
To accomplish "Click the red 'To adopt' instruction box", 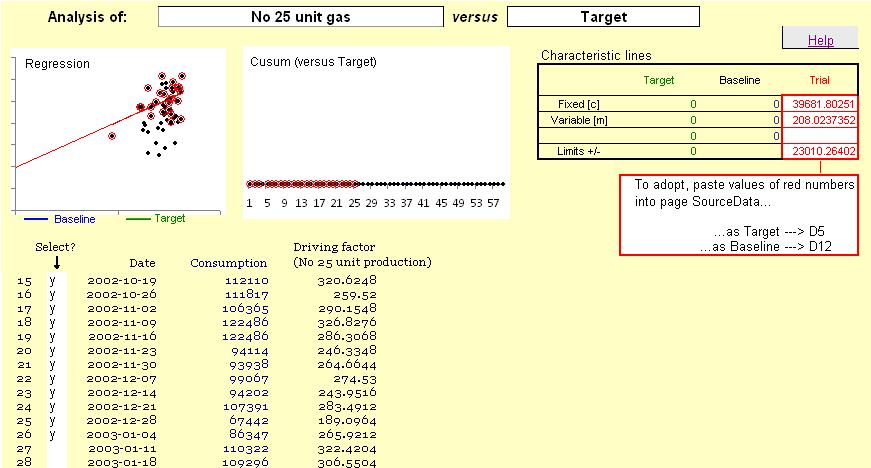I will pyautogui.click(x=739, y=215).
